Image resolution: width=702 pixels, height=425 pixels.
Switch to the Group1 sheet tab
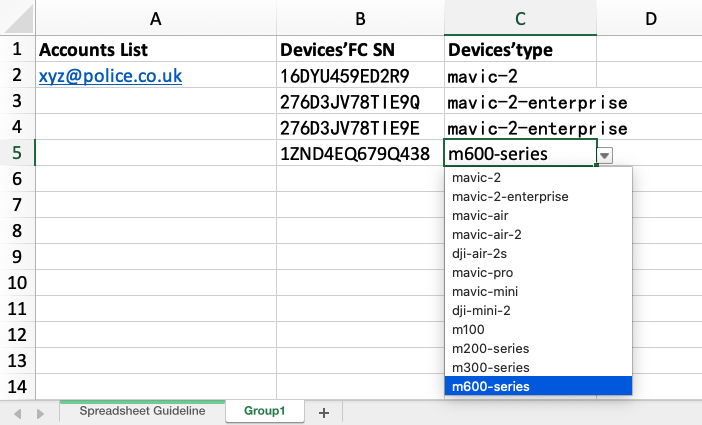pos(265,411)
